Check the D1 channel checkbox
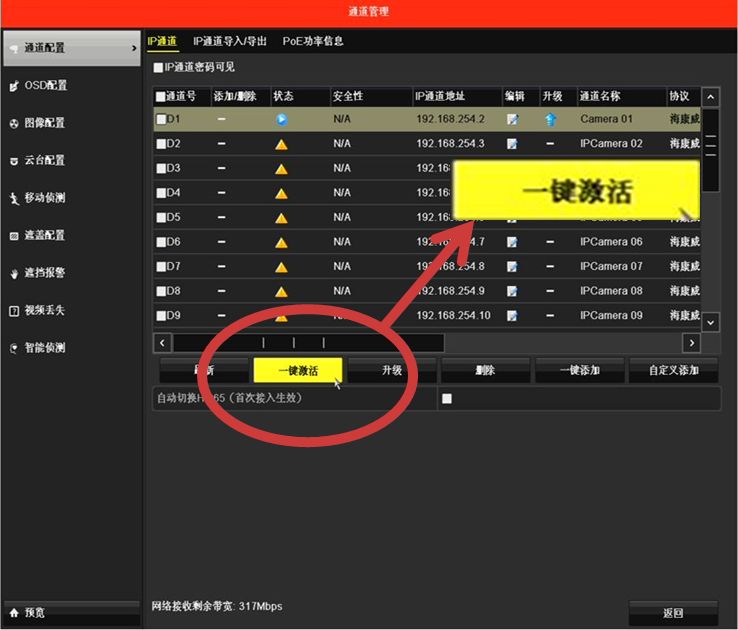Viewport: 738px width, 630px height. pyautogui.click(x=160, y=120)
